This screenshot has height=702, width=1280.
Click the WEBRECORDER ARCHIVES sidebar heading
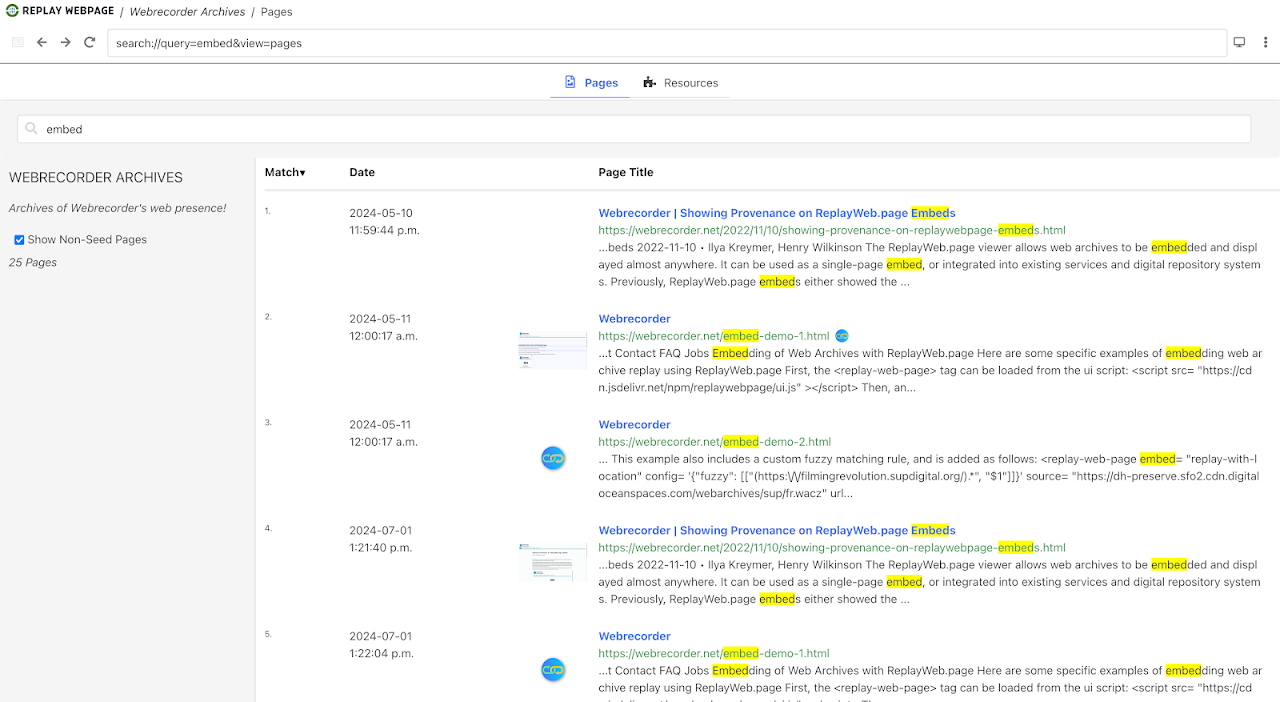pos(96,178)
